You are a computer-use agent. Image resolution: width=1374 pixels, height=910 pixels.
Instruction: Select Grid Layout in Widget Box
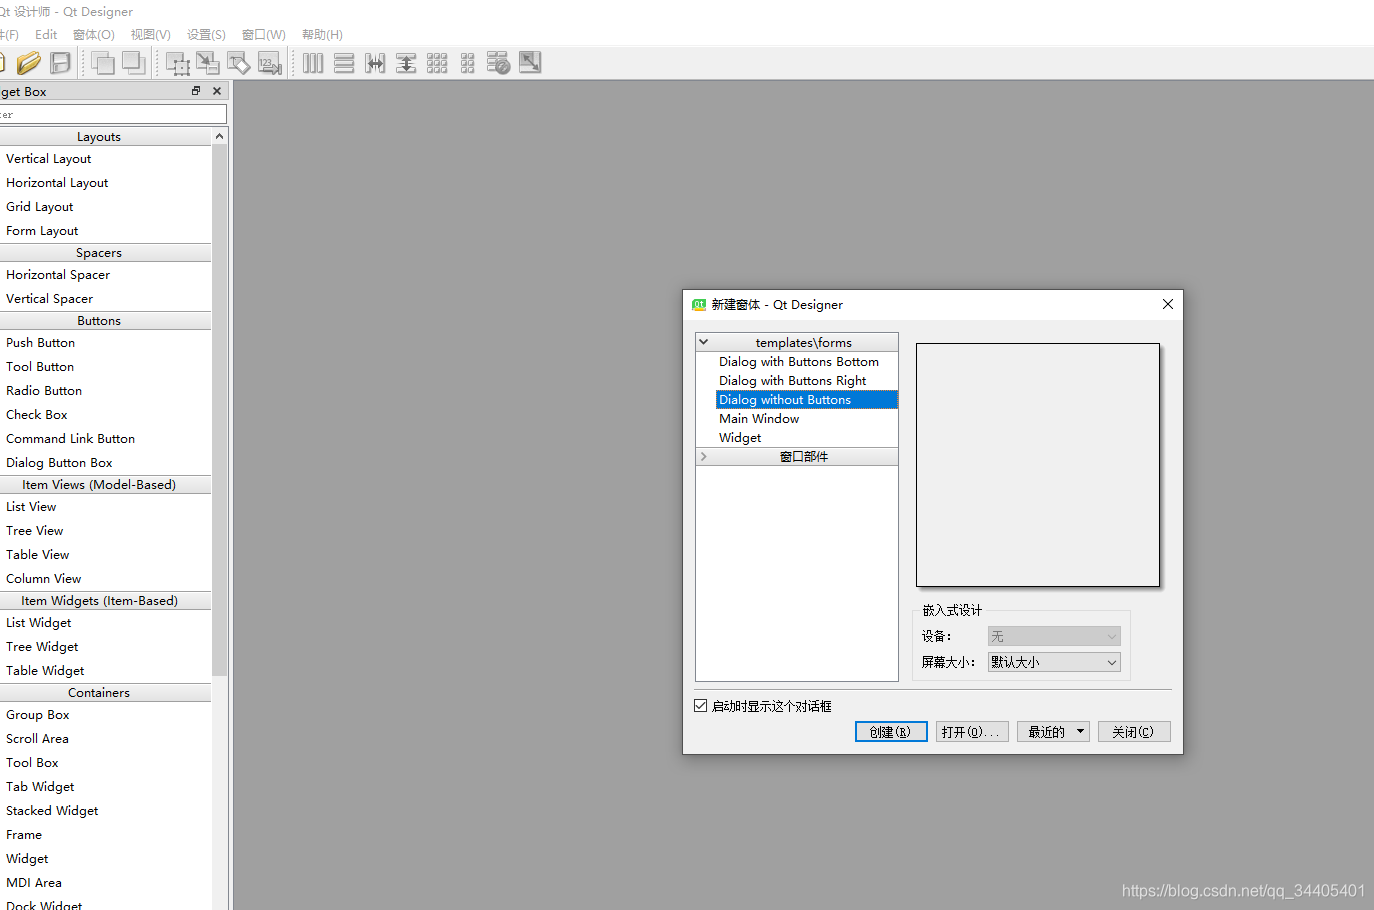pyautogui.click(x=40, y=207)
